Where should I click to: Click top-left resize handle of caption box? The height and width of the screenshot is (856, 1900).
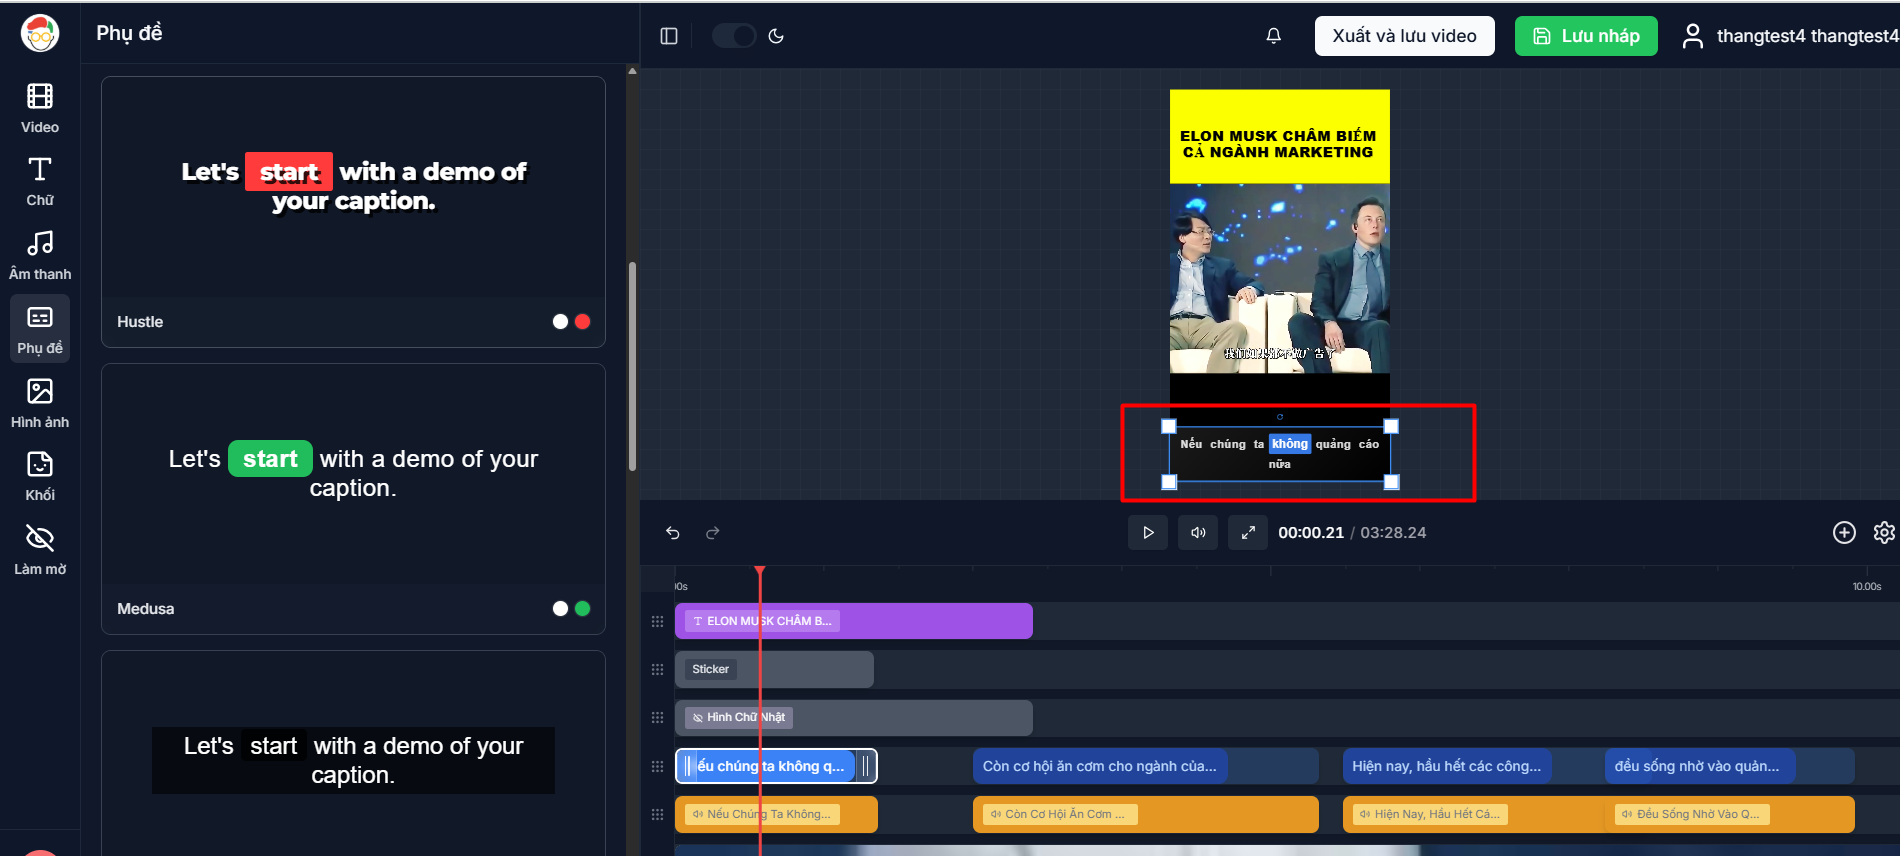tap(1169, 426)
